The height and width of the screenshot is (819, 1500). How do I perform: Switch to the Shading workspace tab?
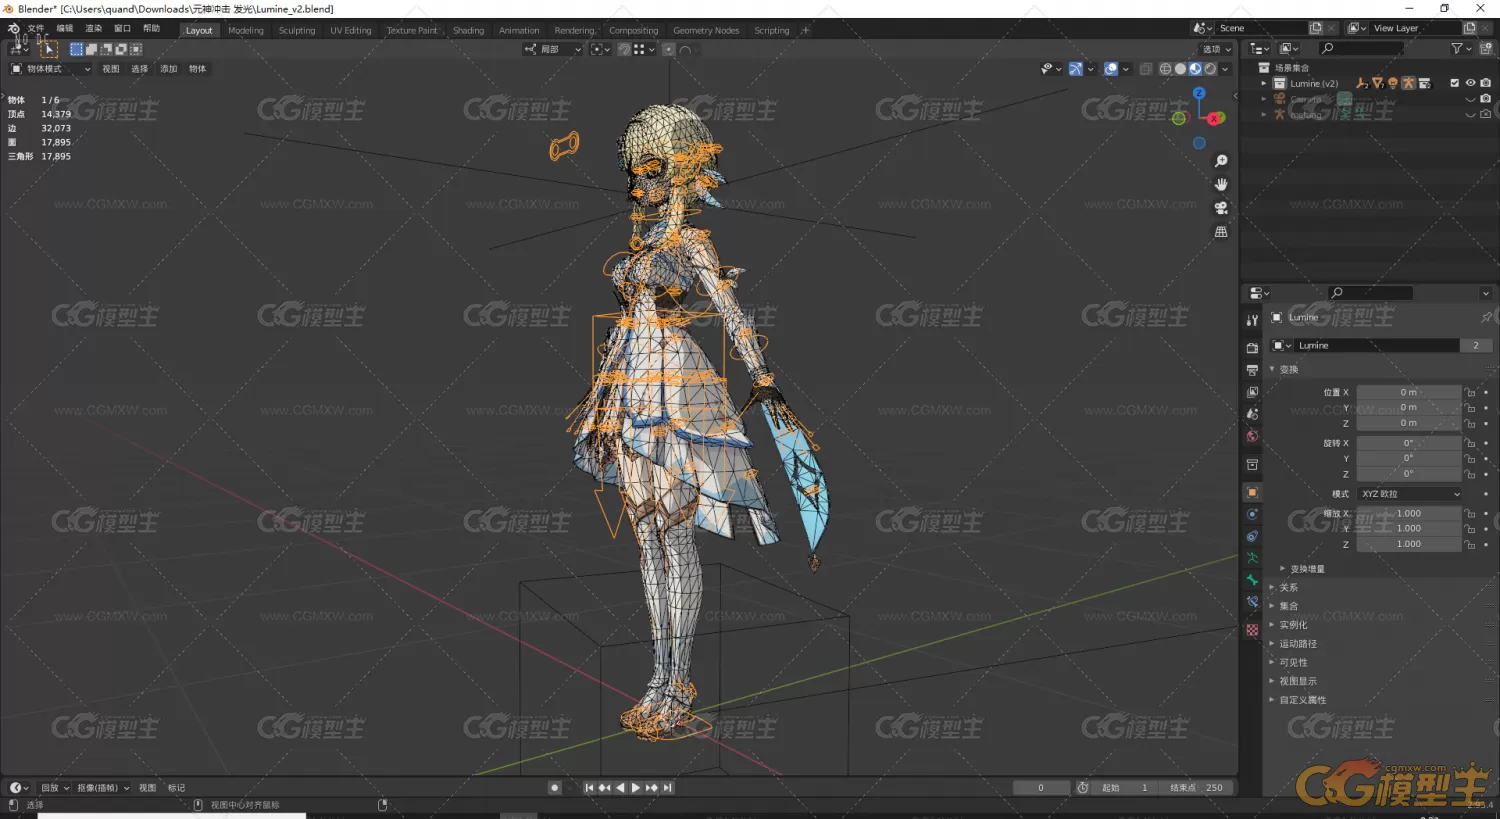coord(468,30)
